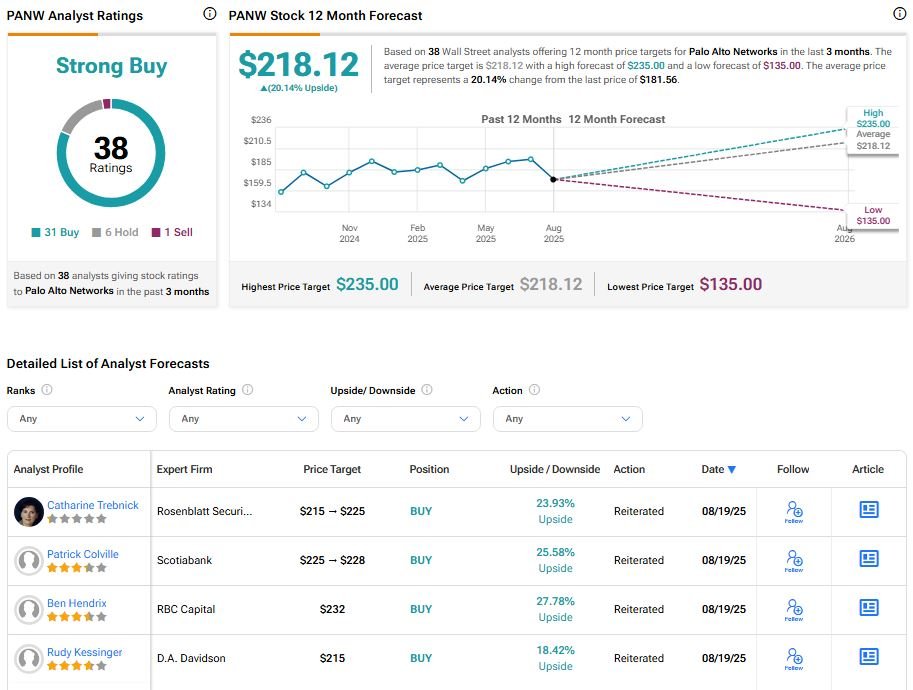Follow analyst Patrick Colville
The height and width of the screenshot is (690, 913).
click(793, 560)
